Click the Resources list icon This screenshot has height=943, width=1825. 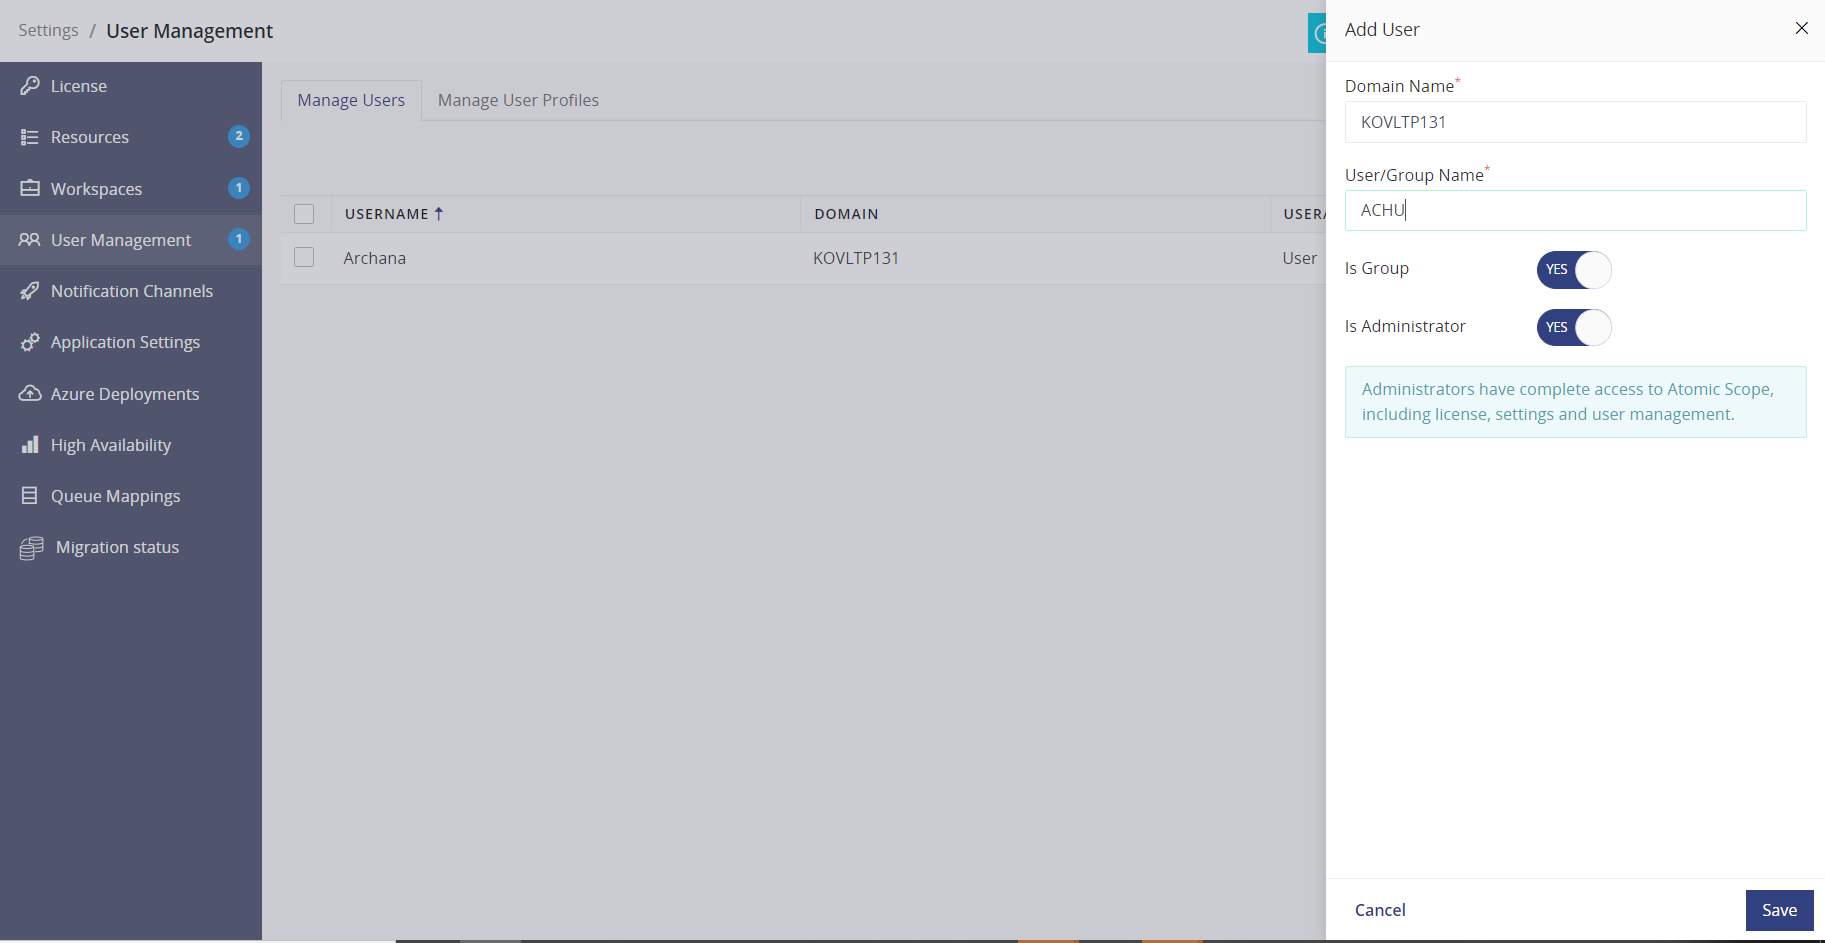(30, 137)
